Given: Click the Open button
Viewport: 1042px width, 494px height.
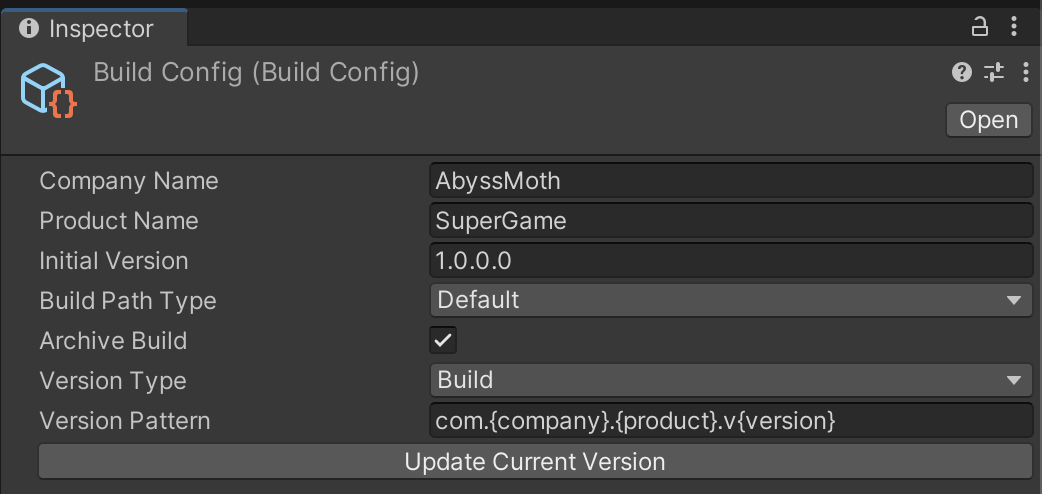Looking at the screenshot, I should click(x=989, y=120).
